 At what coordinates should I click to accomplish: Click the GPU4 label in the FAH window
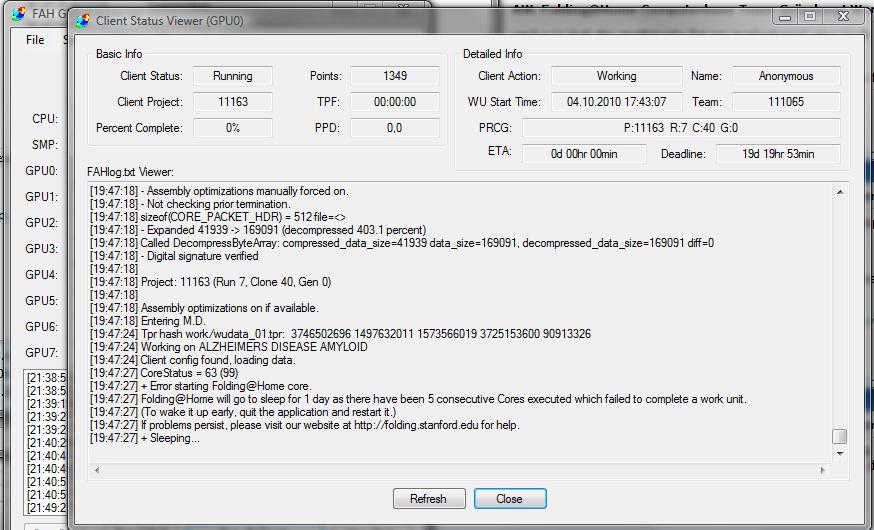coord(41,275)
